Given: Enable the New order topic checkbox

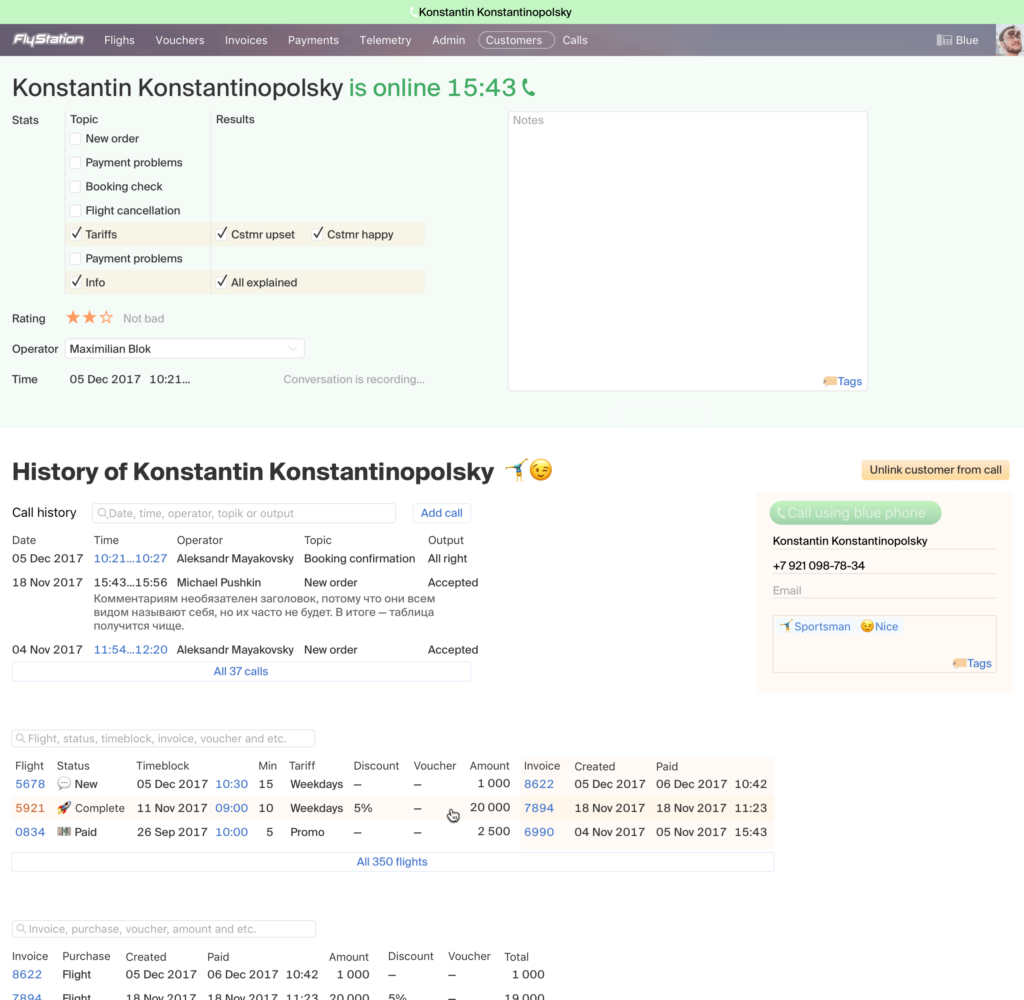Looking at the screenshot, I should pos(76,139).
